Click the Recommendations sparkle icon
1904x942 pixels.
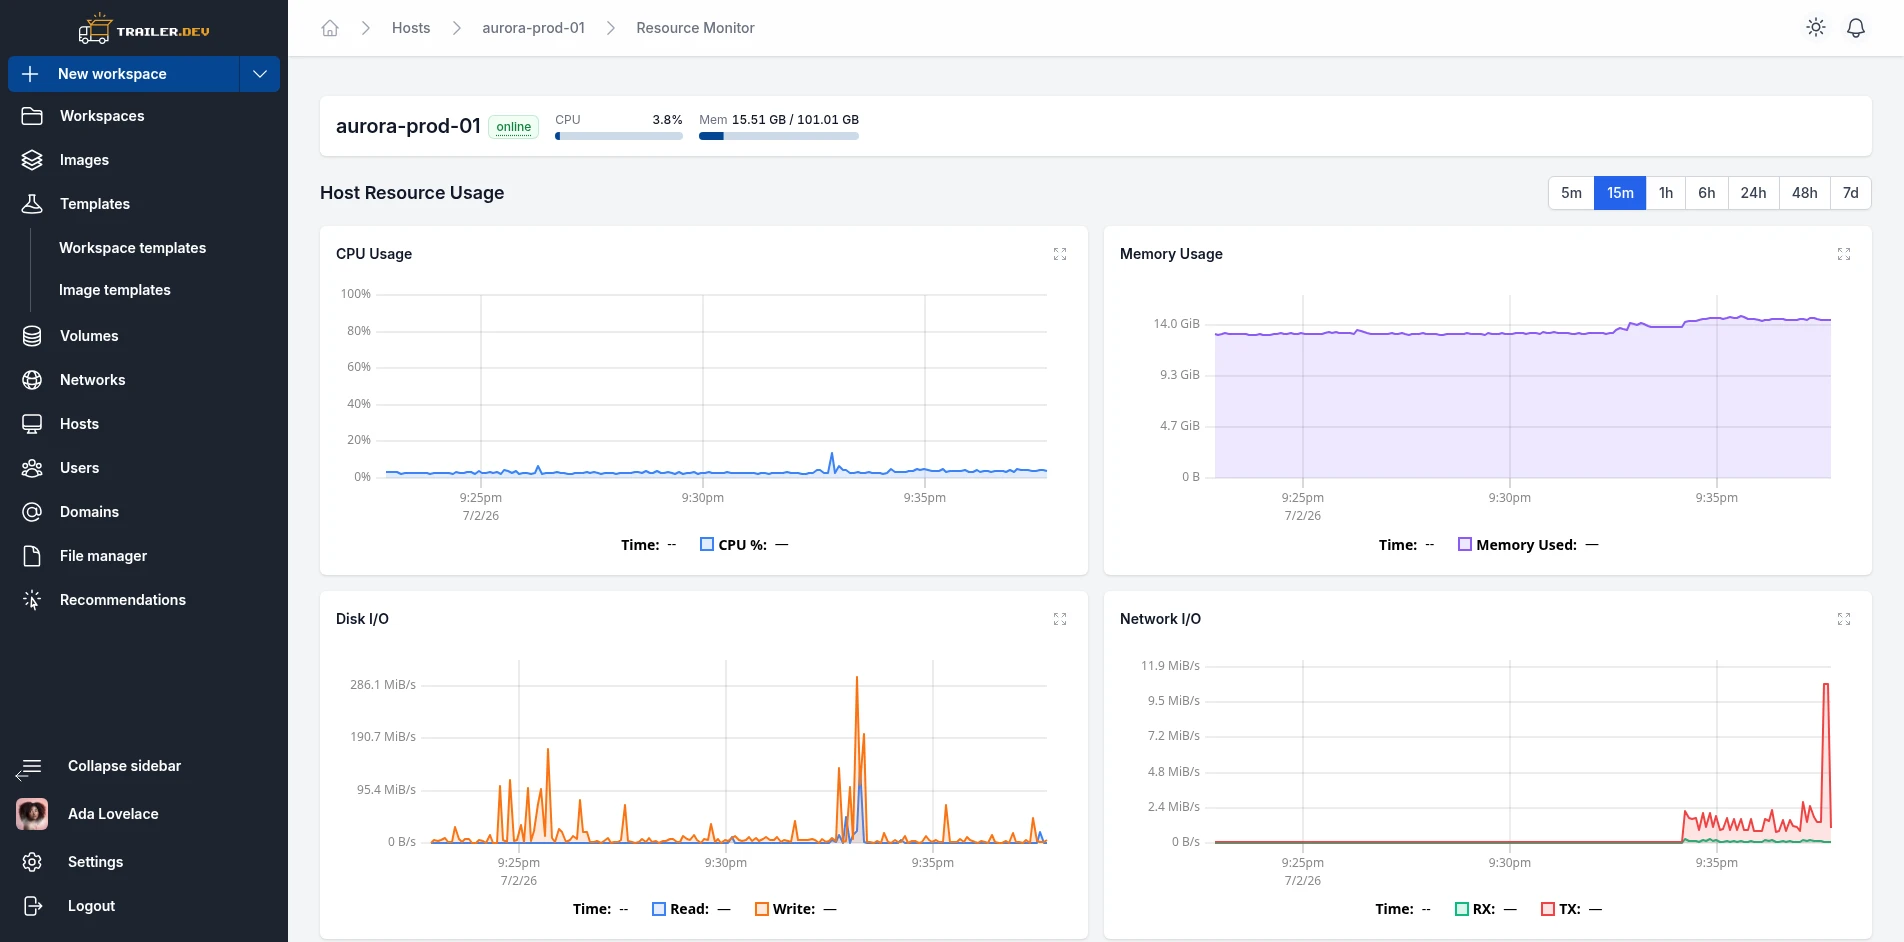pos(32,600)
